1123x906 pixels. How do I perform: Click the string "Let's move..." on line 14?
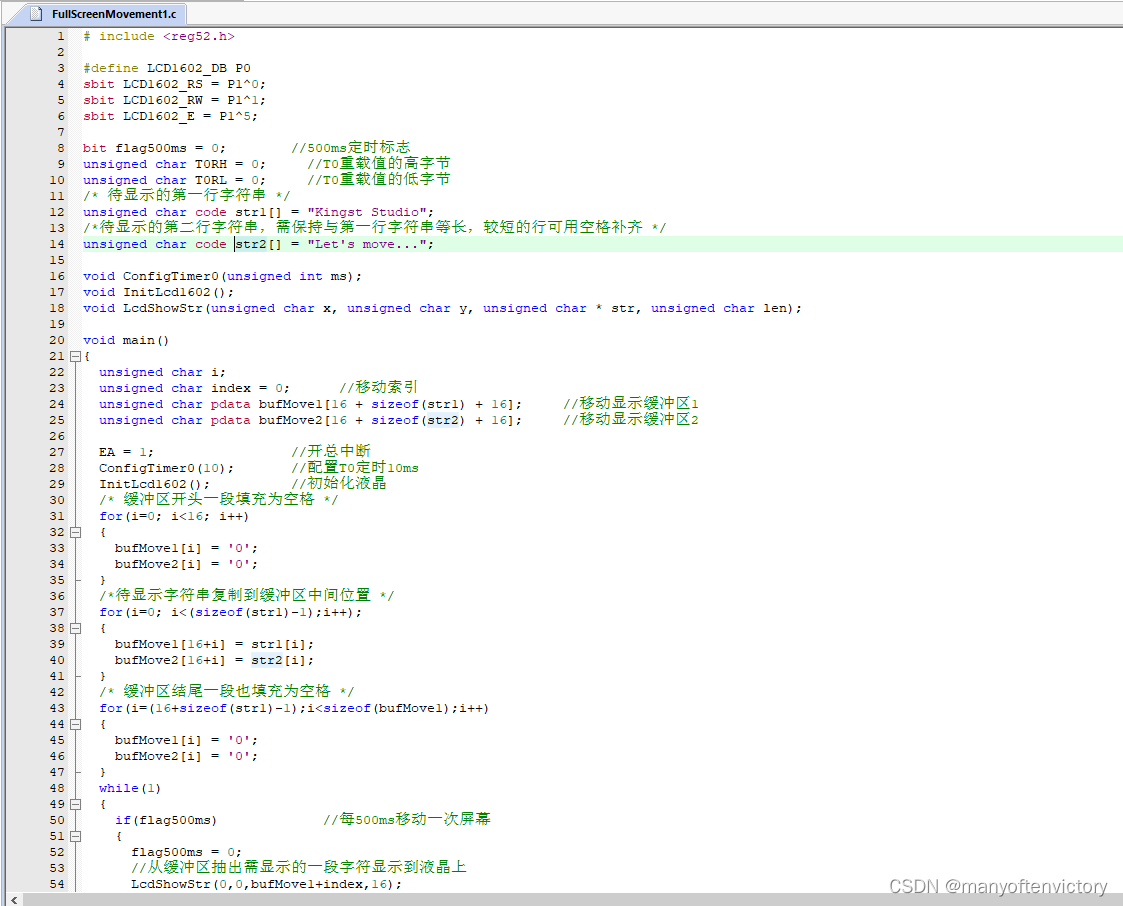(367, 244)
